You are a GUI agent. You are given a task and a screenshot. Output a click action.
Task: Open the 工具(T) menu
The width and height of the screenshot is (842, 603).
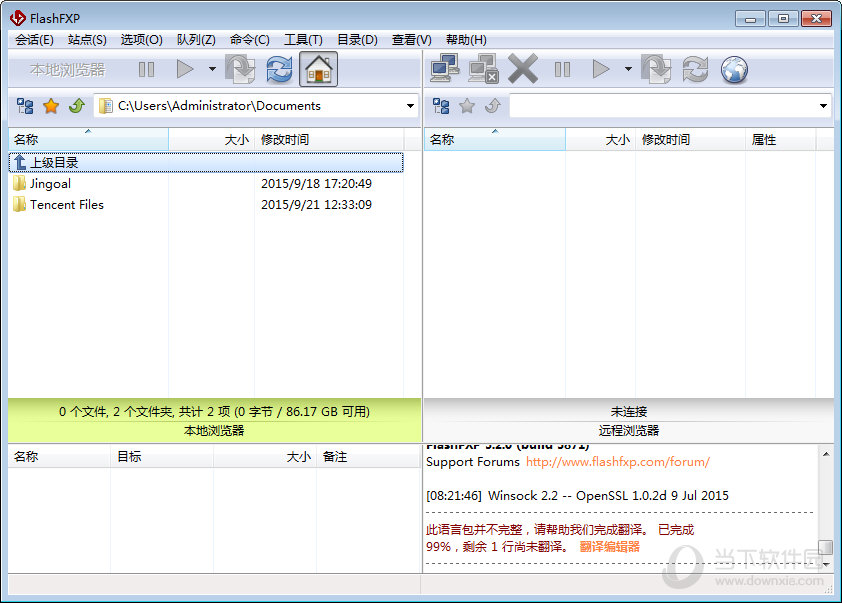pos(303,40)
